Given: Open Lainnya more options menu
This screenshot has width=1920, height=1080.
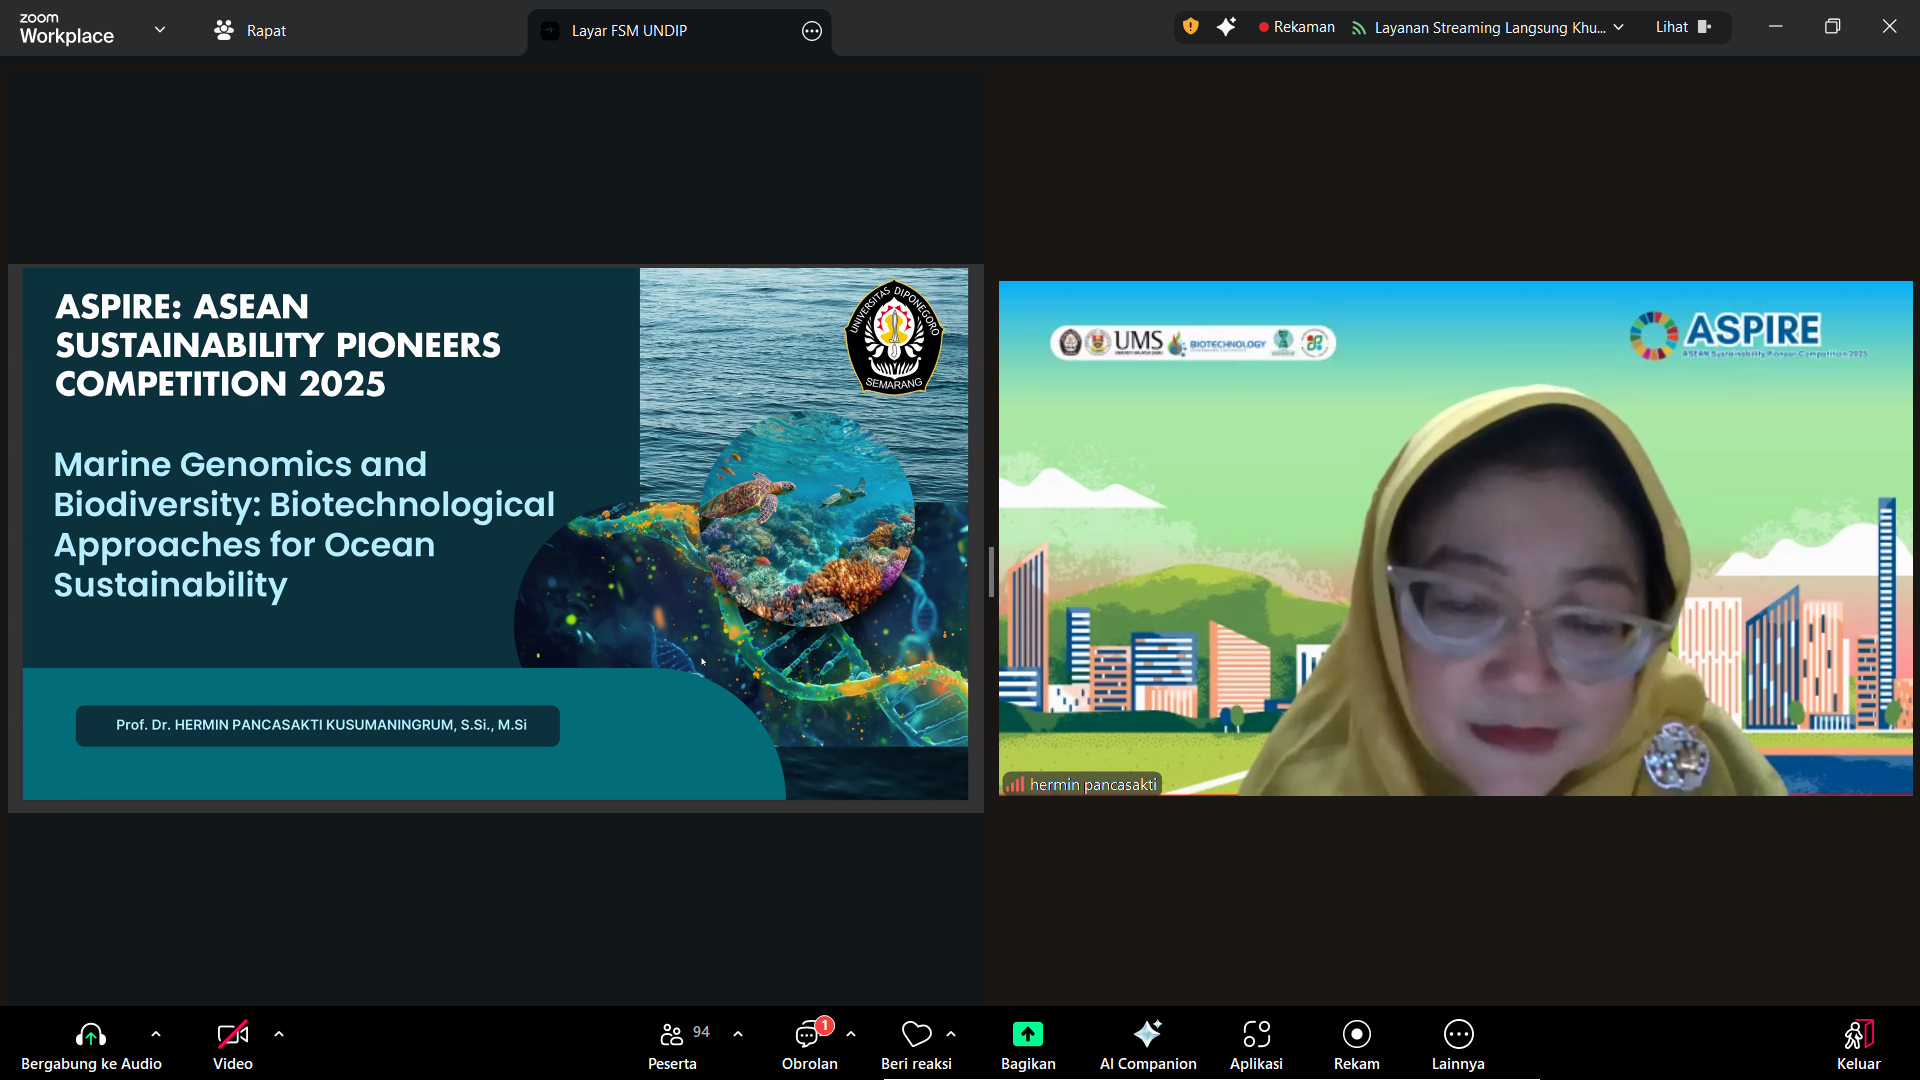Looking at the screenshot, I should (x=1458, y=1034).
